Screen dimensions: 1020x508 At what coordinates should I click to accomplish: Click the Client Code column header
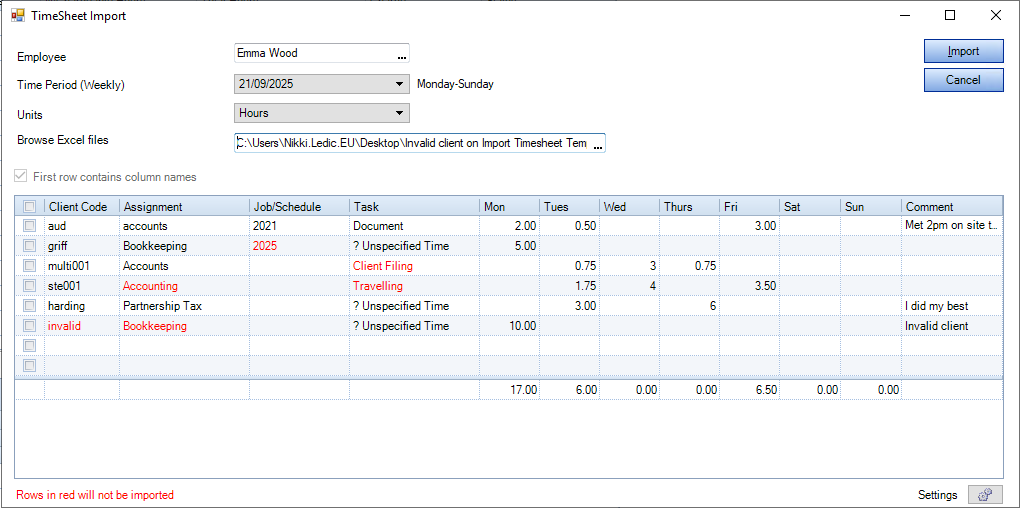(81, 207)
